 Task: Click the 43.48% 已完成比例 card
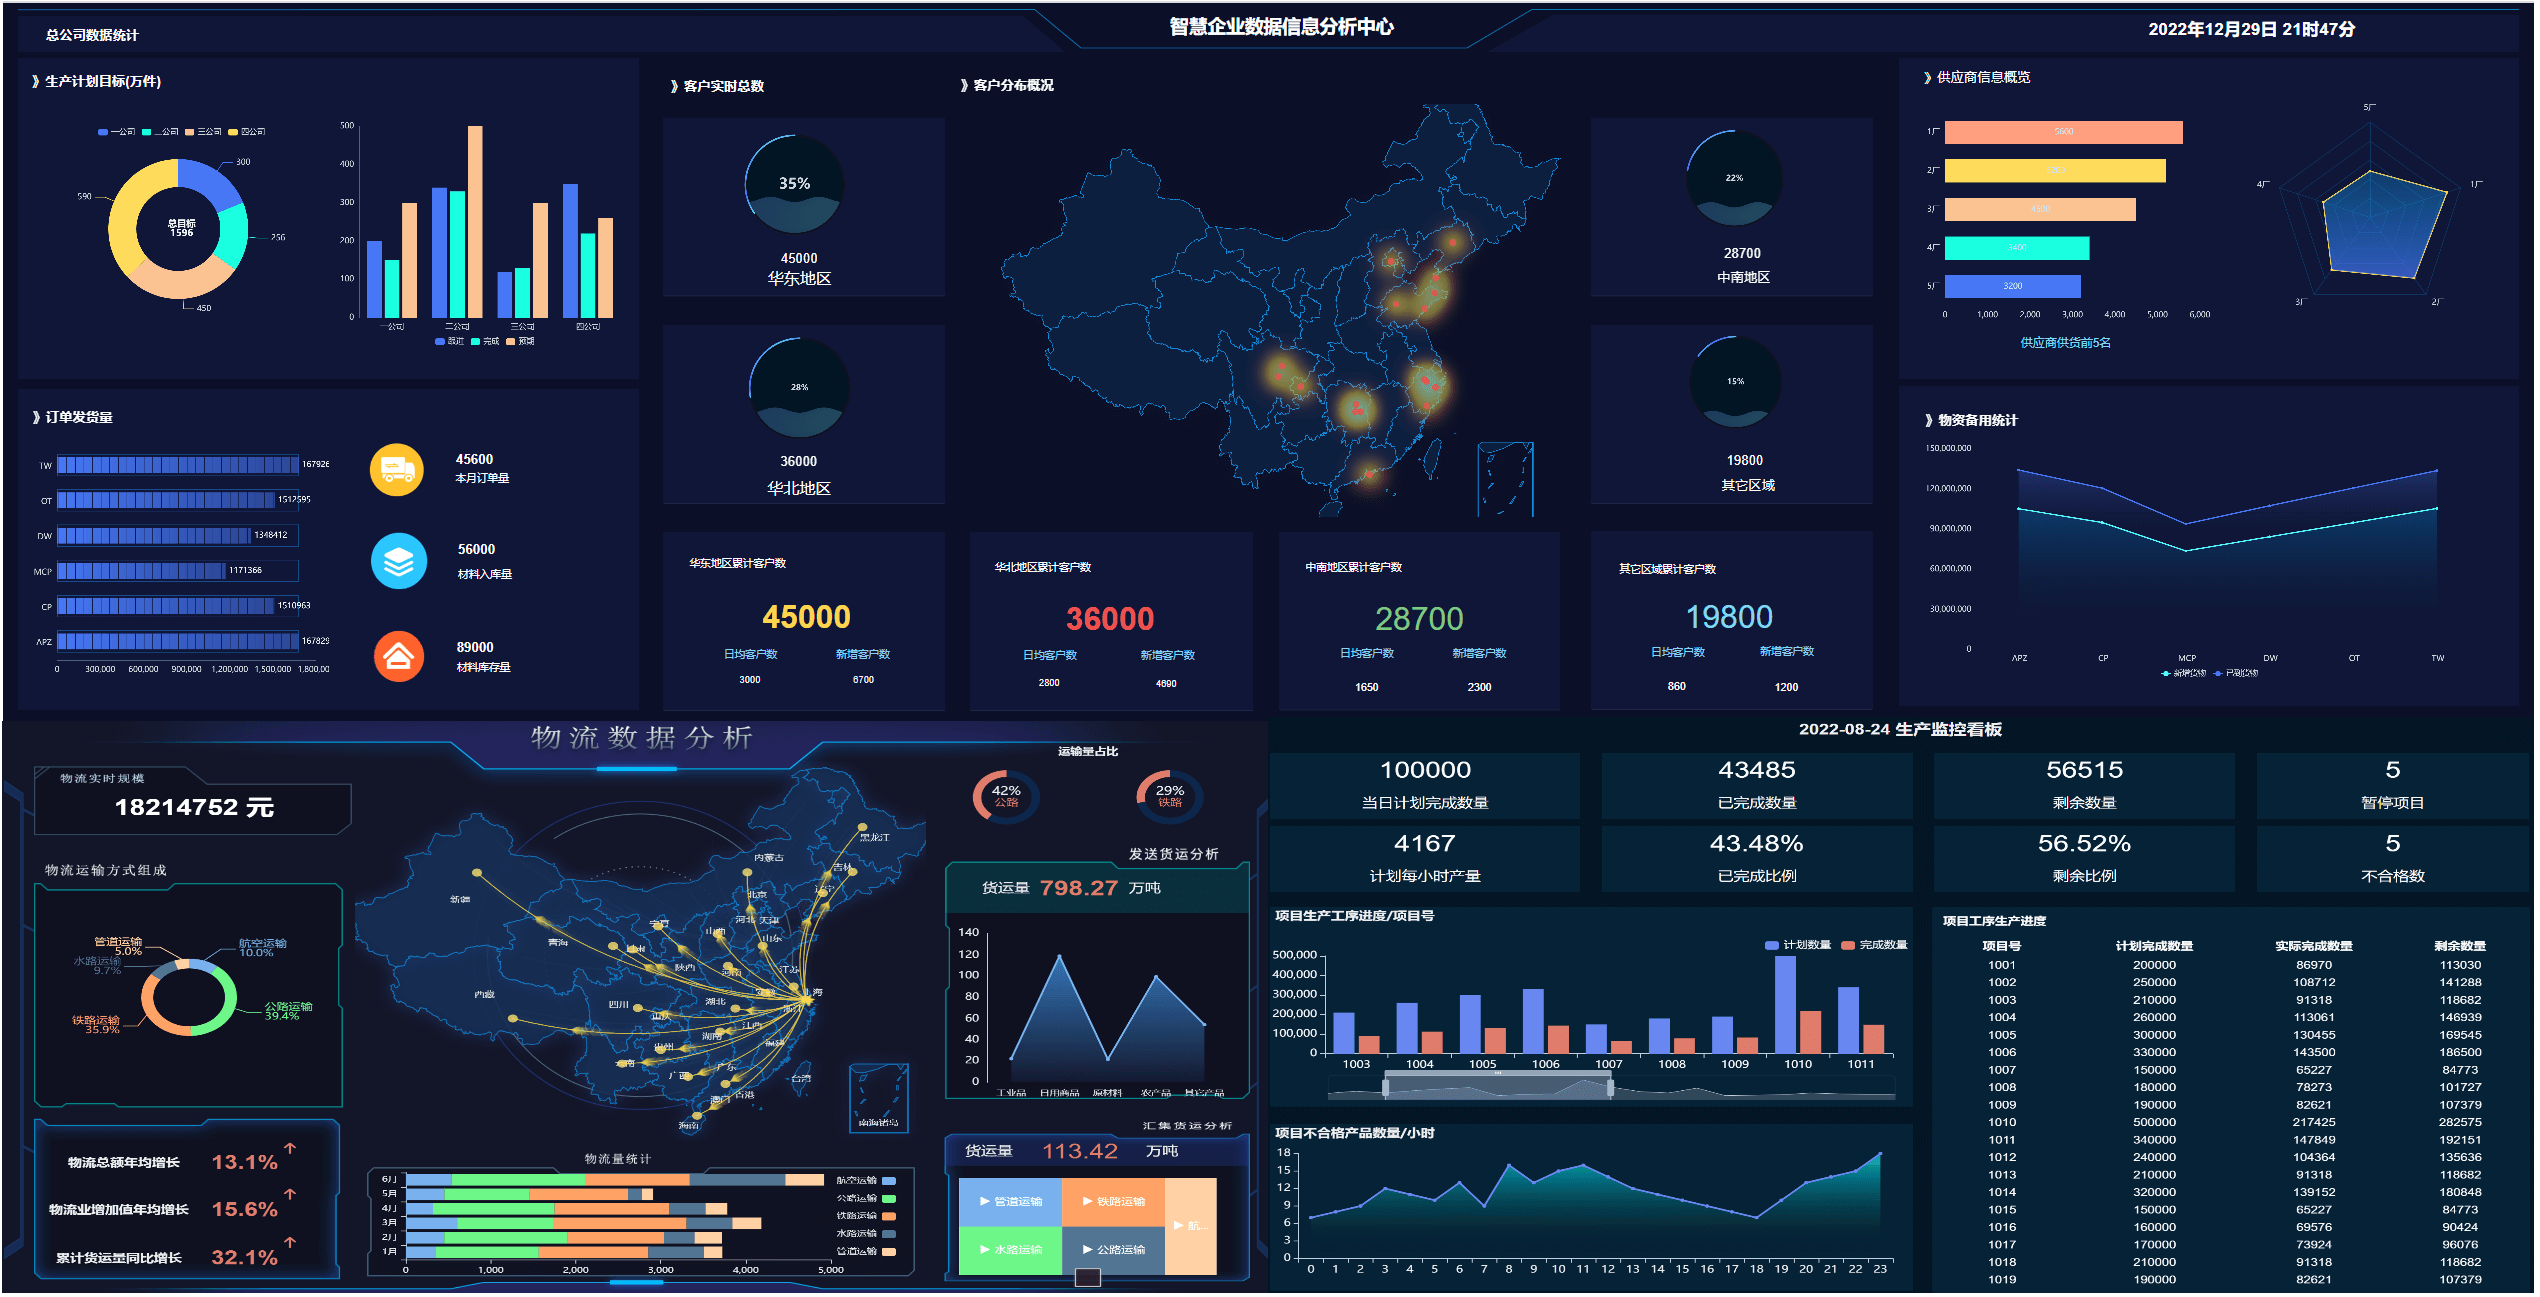tap(1757, 859)
